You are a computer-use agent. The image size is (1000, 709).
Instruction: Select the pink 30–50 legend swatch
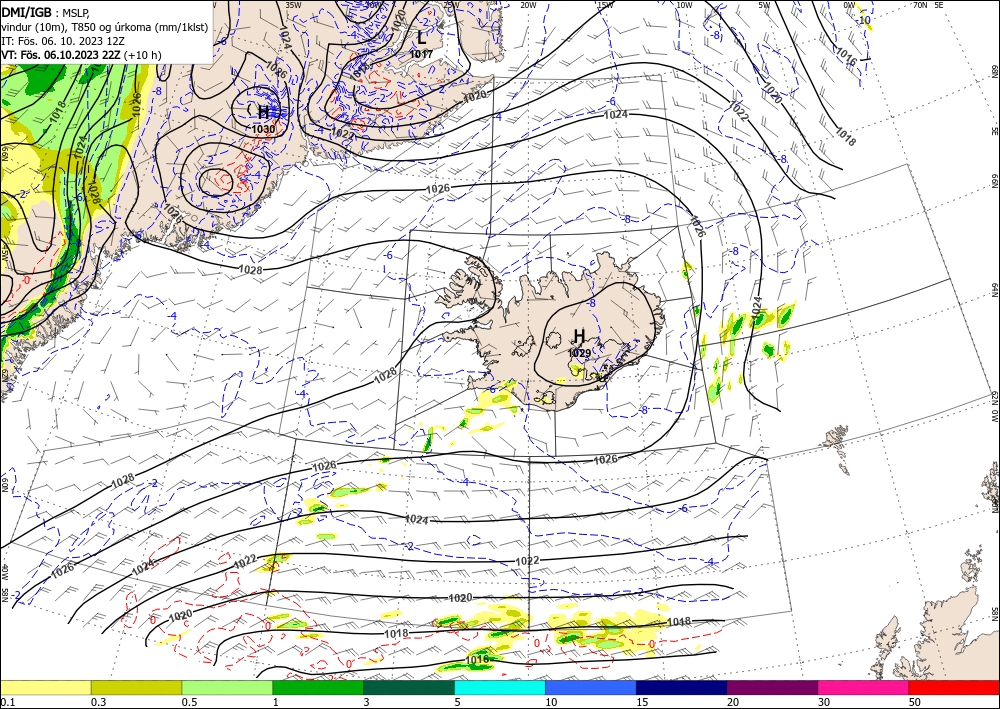(864, 687)
